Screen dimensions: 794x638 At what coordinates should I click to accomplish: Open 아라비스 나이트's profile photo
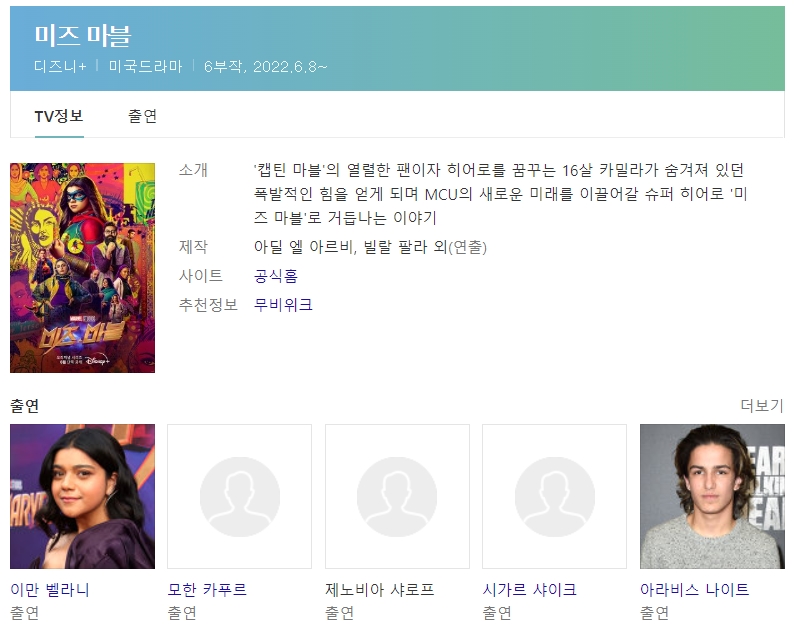click(x=712, y=497)
